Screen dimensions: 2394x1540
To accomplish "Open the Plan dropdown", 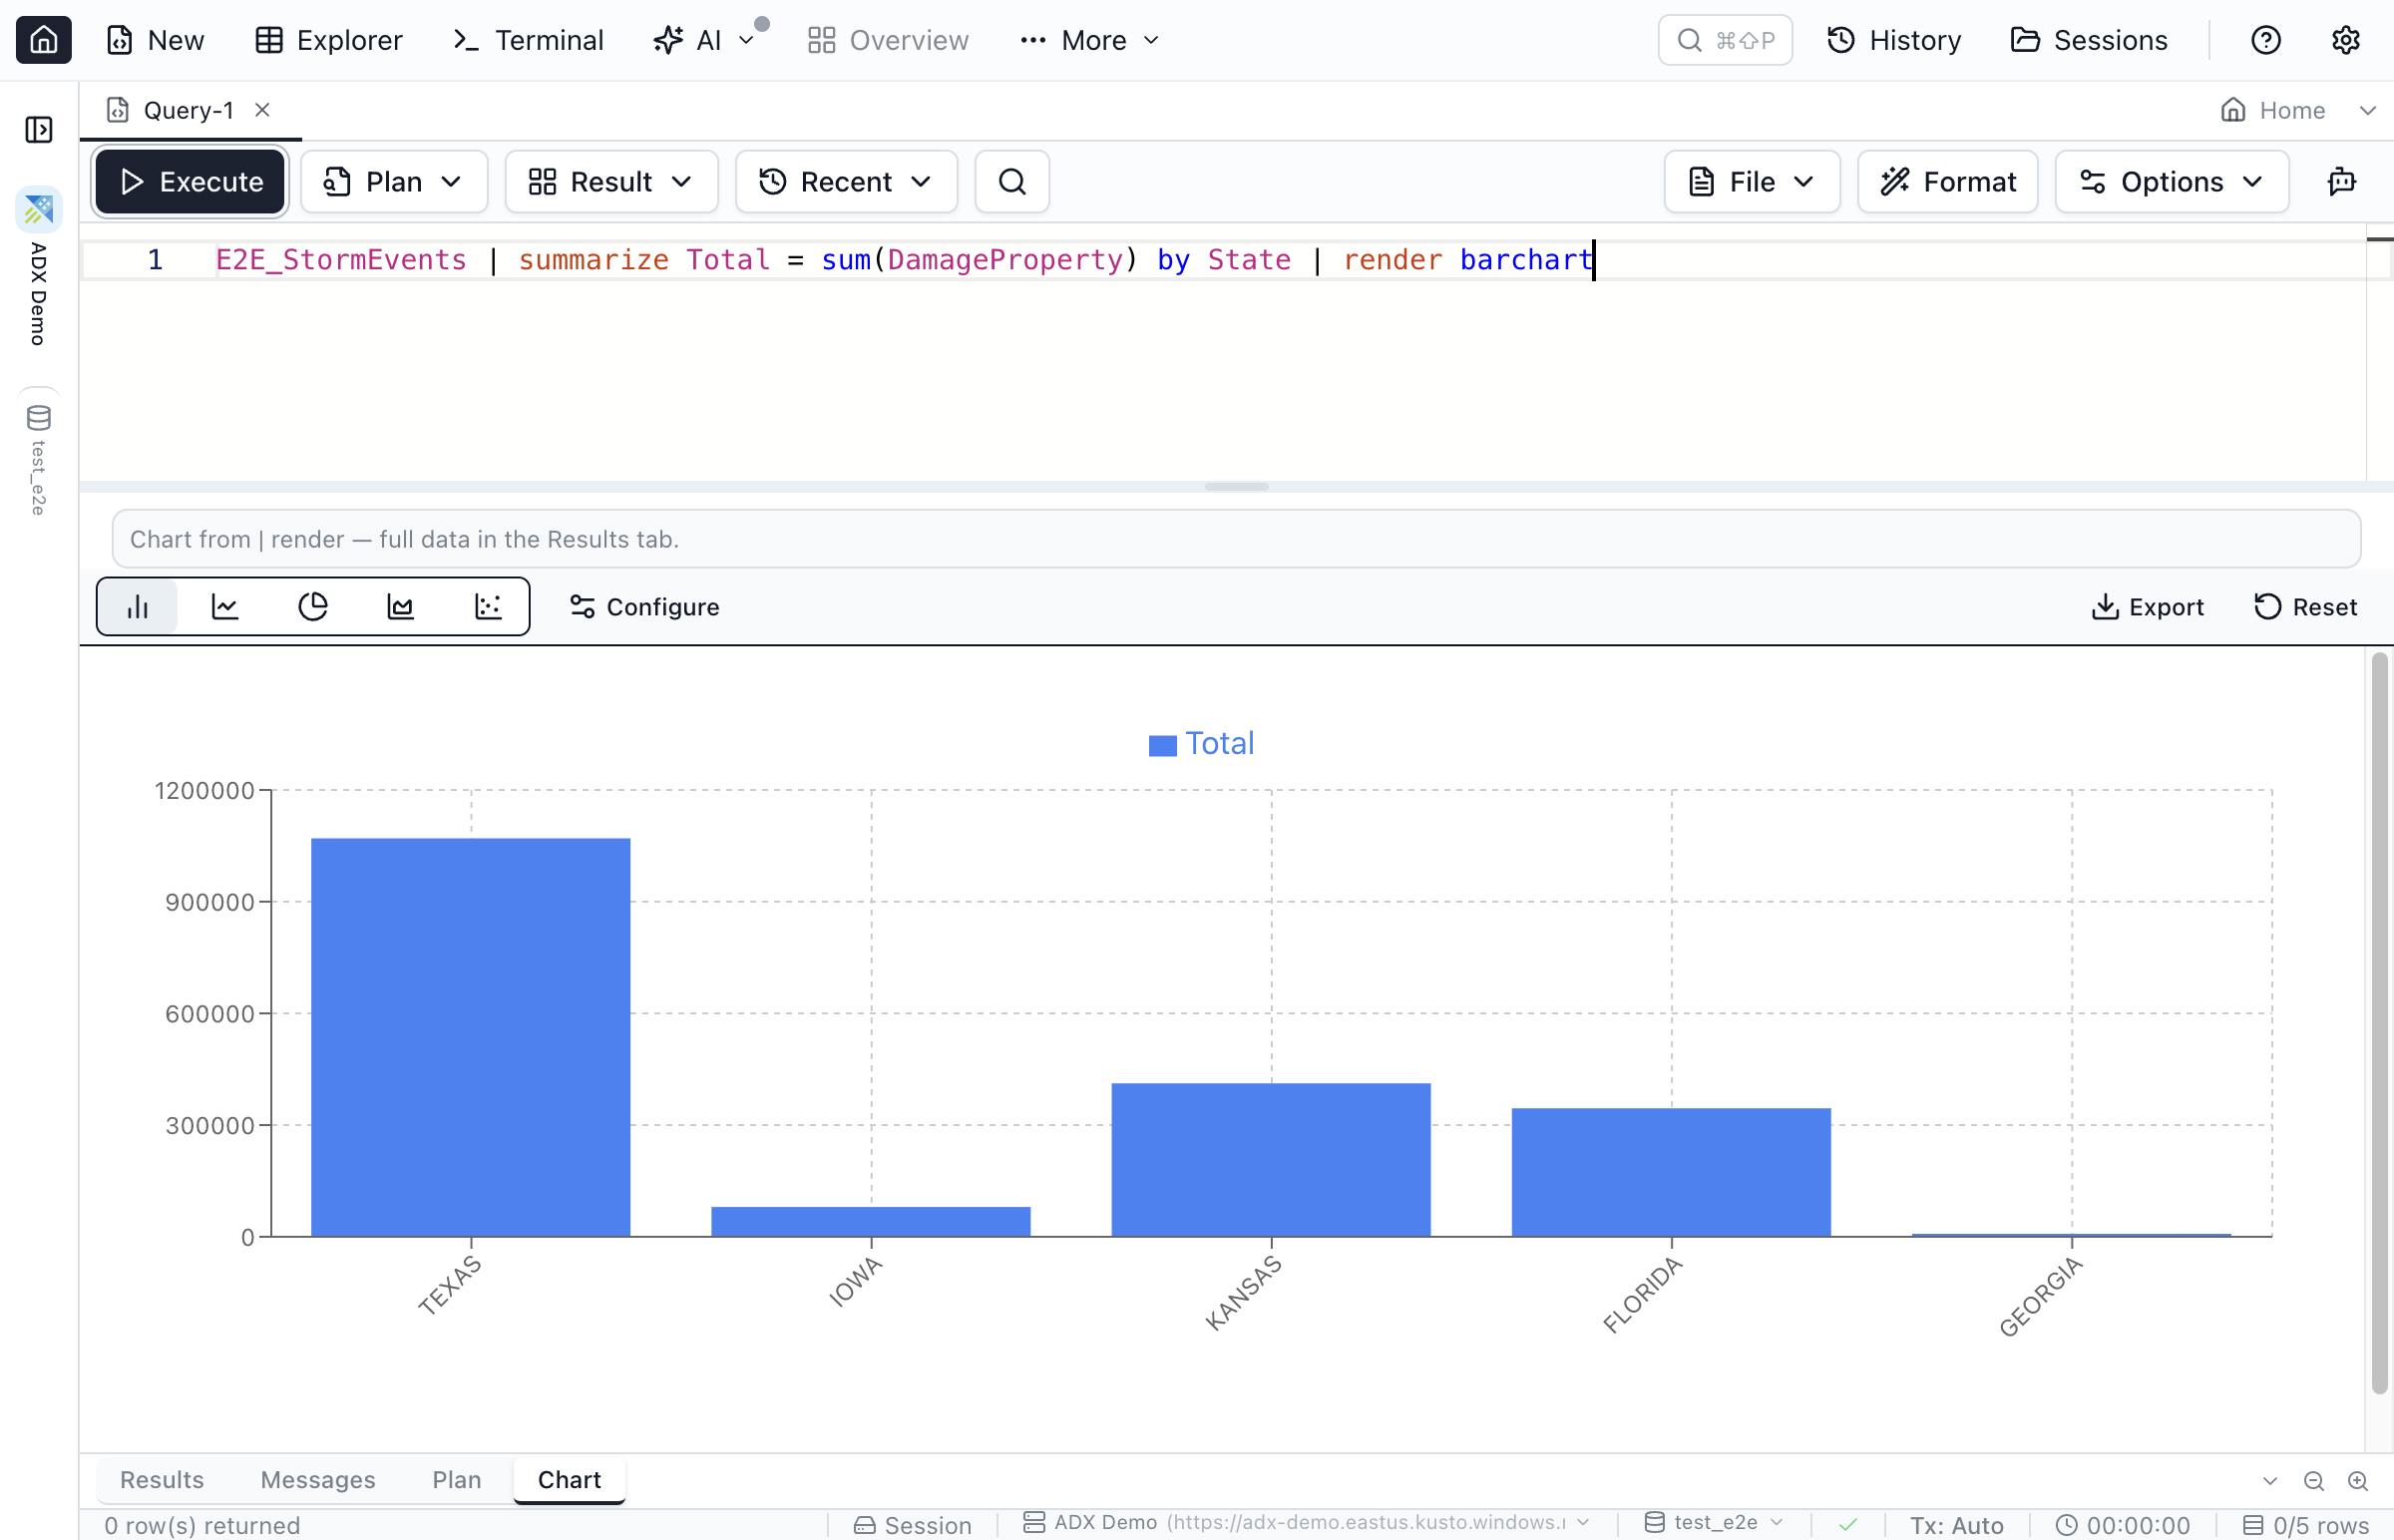I will tap(394, 182).
